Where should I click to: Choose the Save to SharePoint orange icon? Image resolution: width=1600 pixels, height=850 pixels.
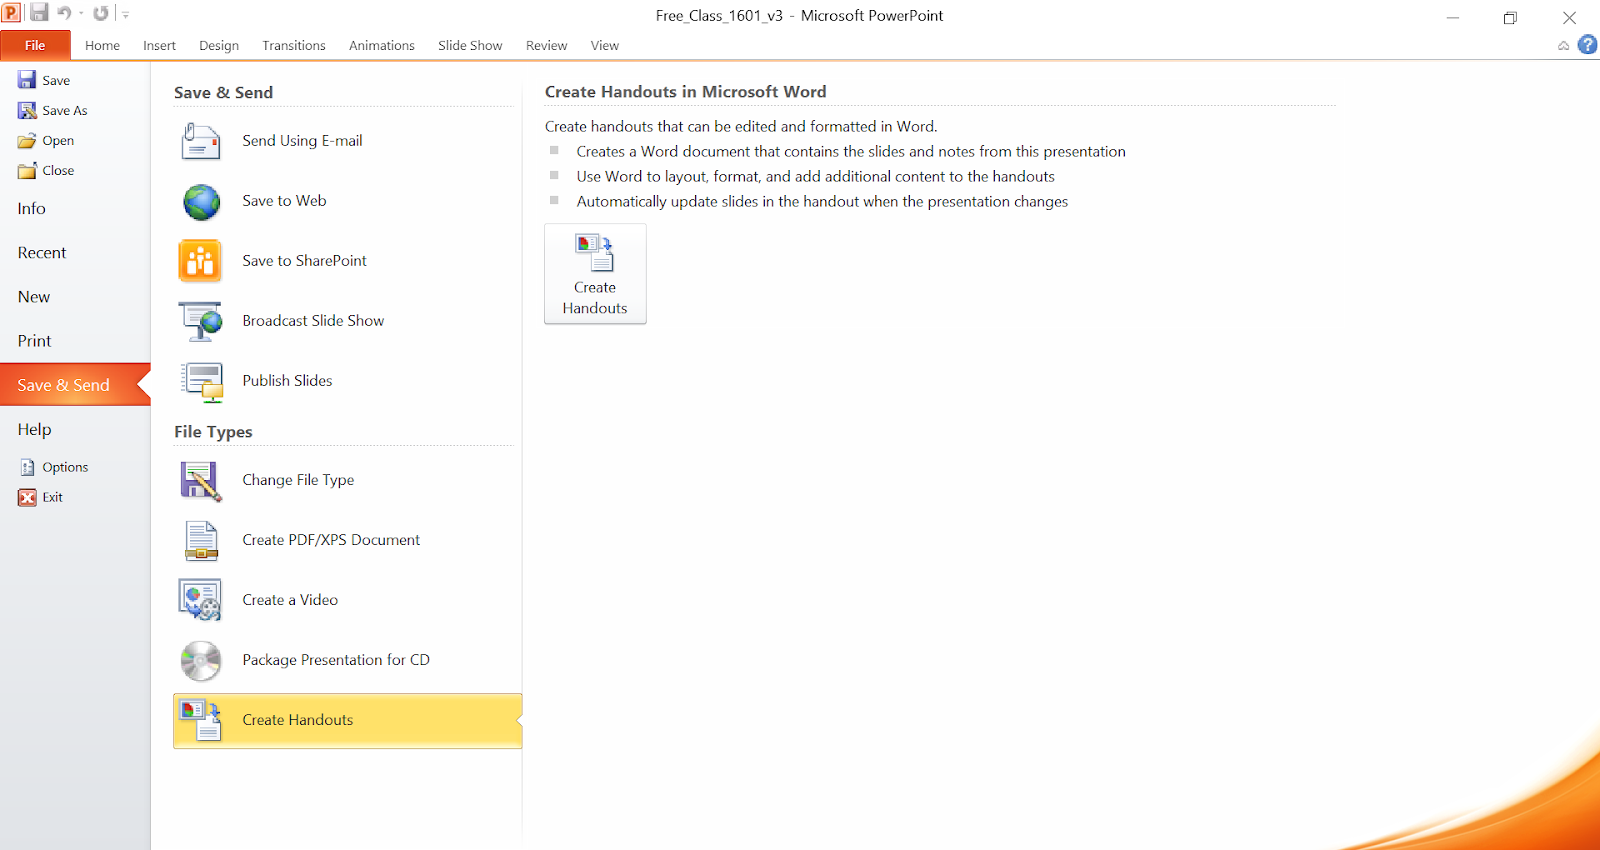(200, 261)
